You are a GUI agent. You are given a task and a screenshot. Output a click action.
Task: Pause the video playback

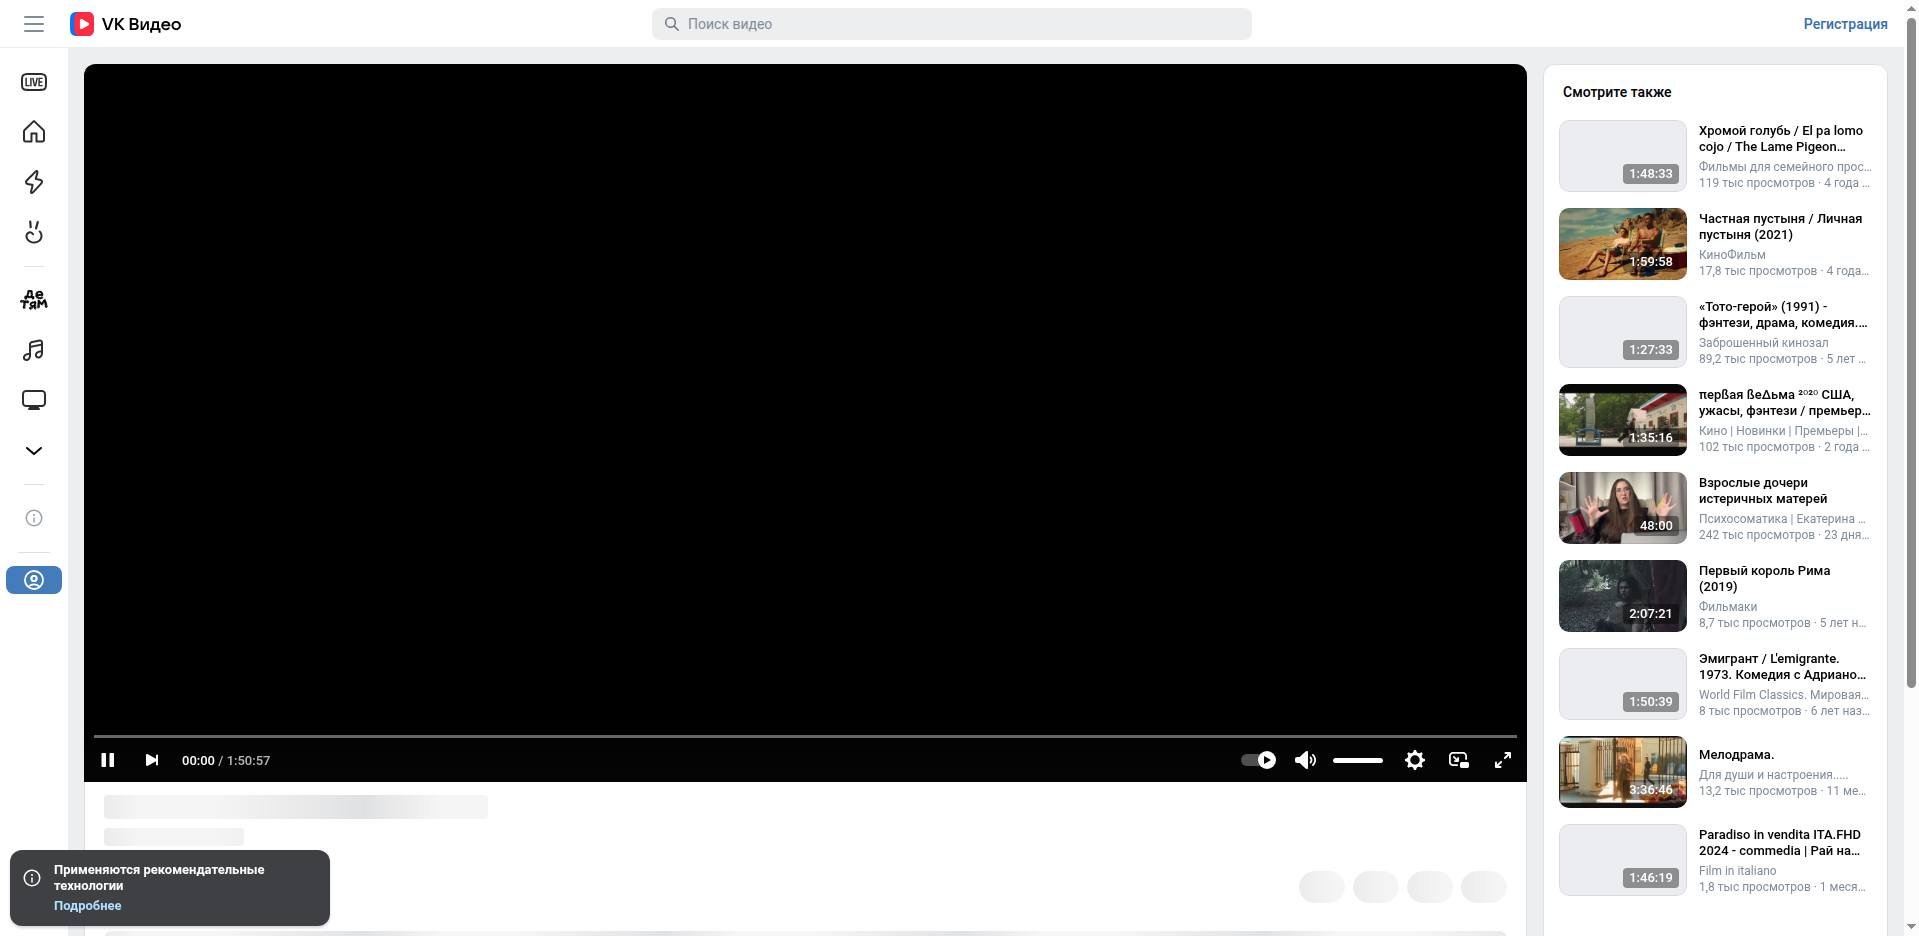108,760
